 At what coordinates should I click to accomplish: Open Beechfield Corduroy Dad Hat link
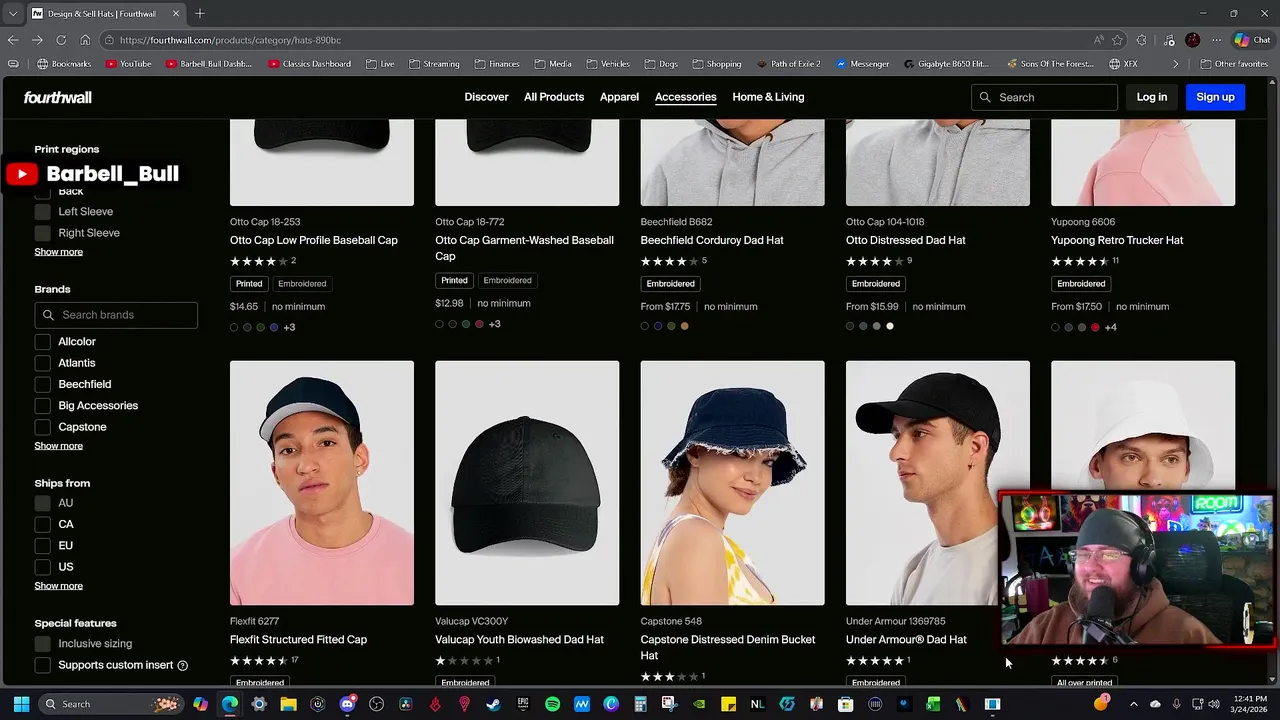pos(712,240)
